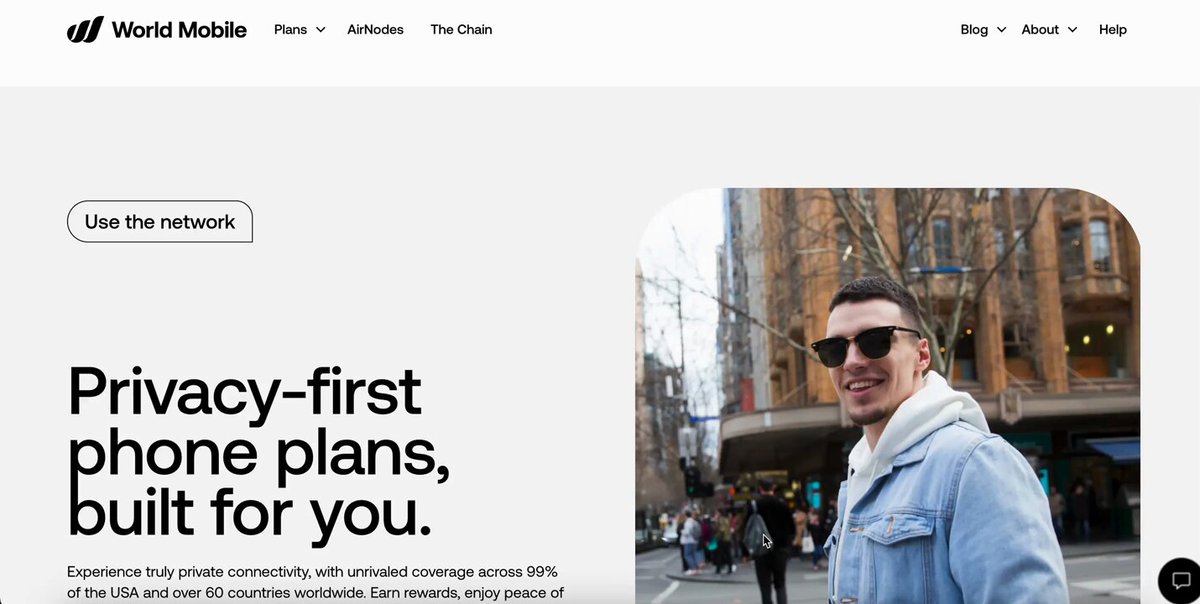Image resolution: width=1200 pixels, height=604 pixels.
Task: Click the Experience truly private connectivity paragraph
Action: click(315, 582)
